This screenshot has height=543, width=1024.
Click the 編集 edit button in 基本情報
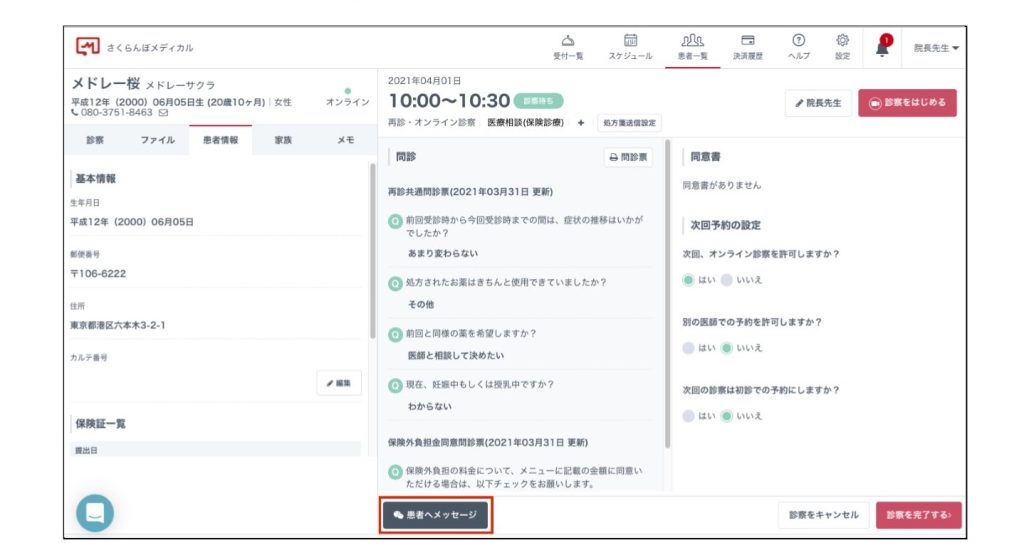pos(339,383)
